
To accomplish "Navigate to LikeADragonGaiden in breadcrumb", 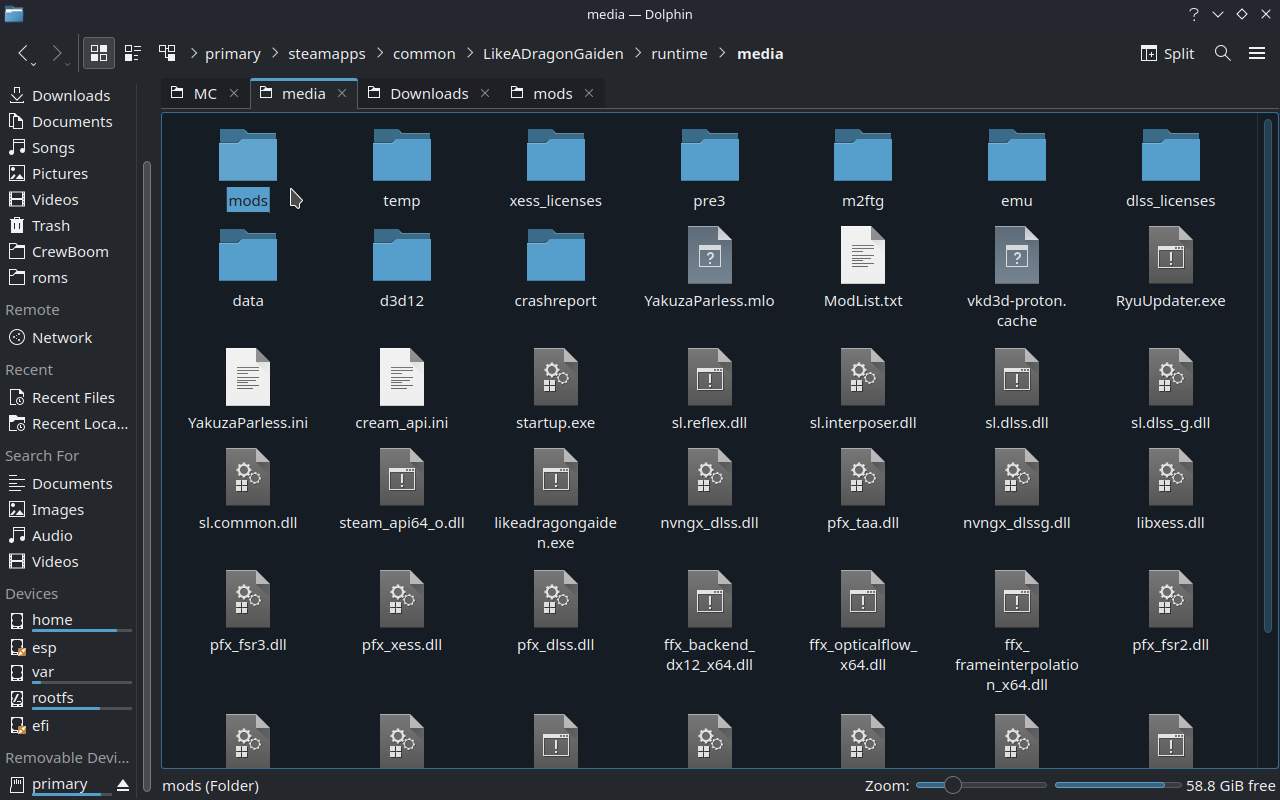I will pos(553,54).
